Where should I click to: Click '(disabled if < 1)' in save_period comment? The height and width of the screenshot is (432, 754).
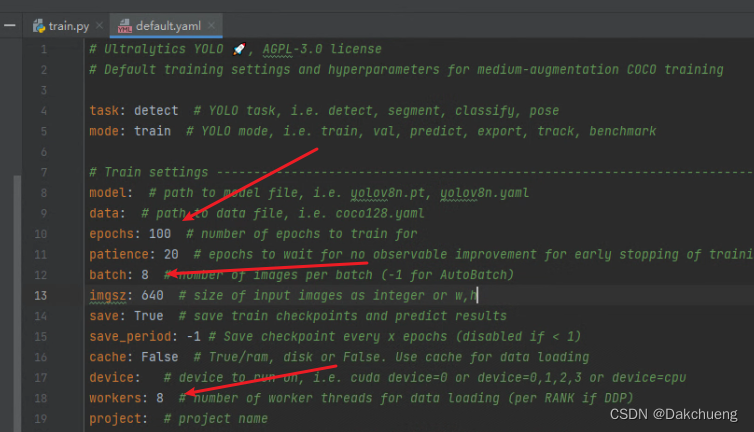(x=518, y=337)
